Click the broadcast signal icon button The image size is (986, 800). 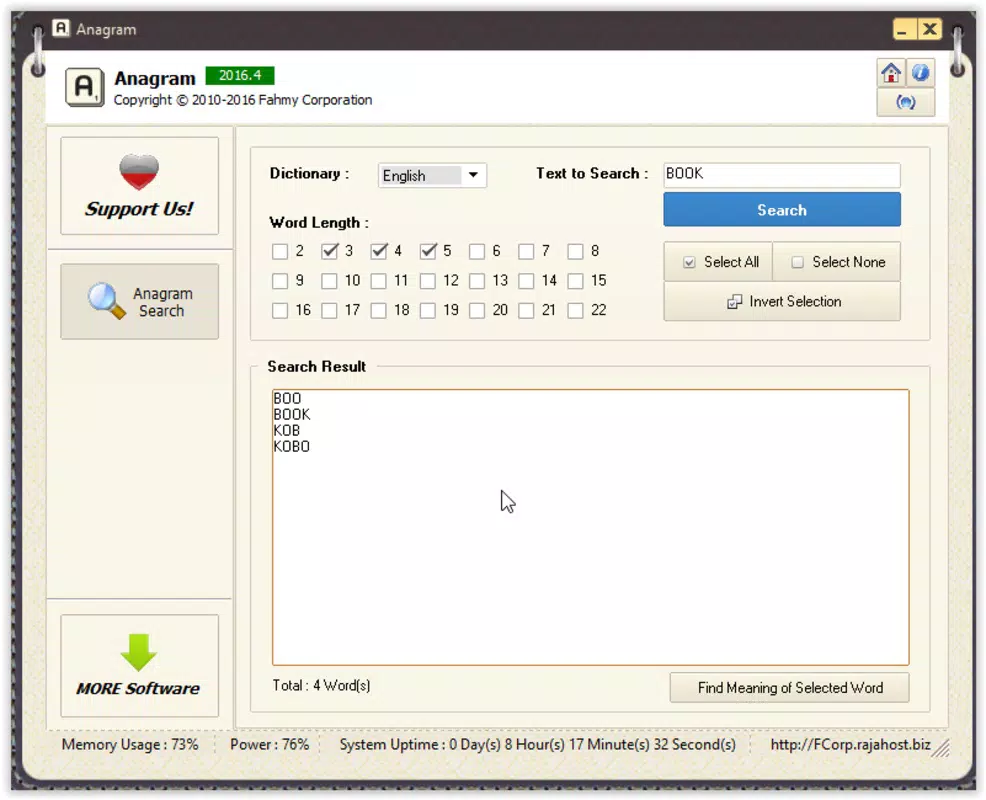point(906,102)
